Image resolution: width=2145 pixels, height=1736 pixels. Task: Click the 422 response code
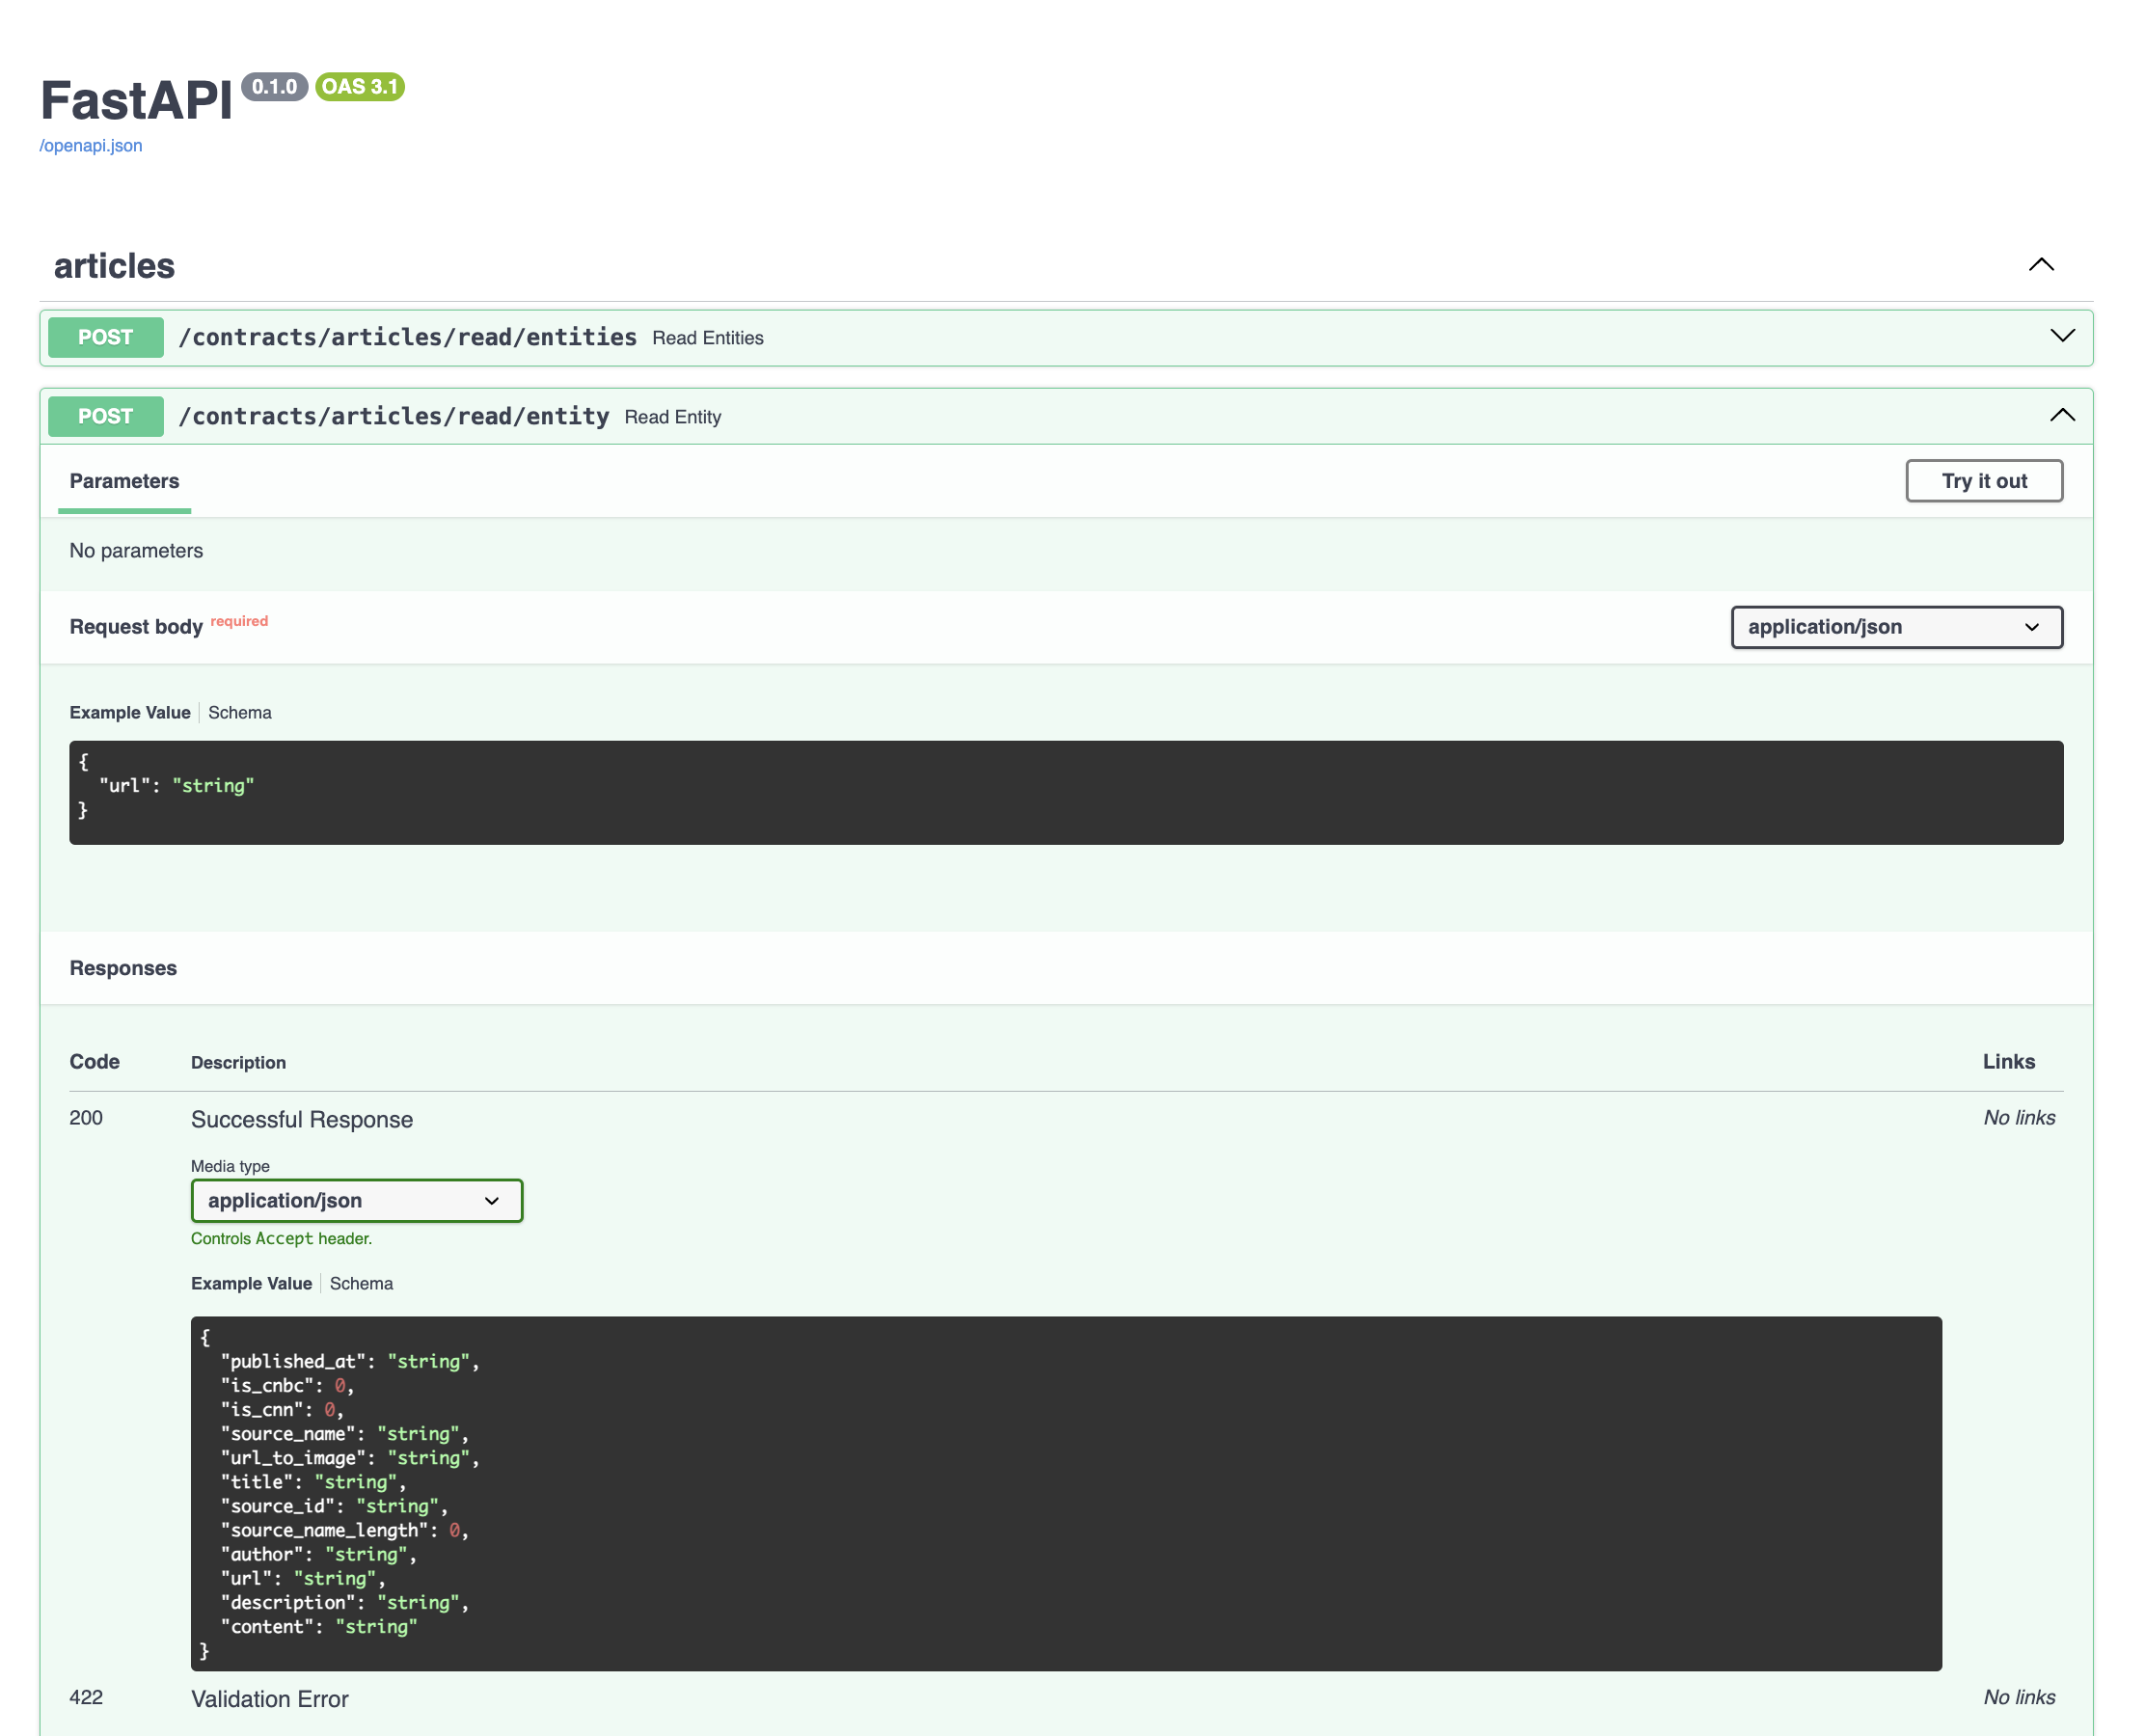[x=86, y=1697]
